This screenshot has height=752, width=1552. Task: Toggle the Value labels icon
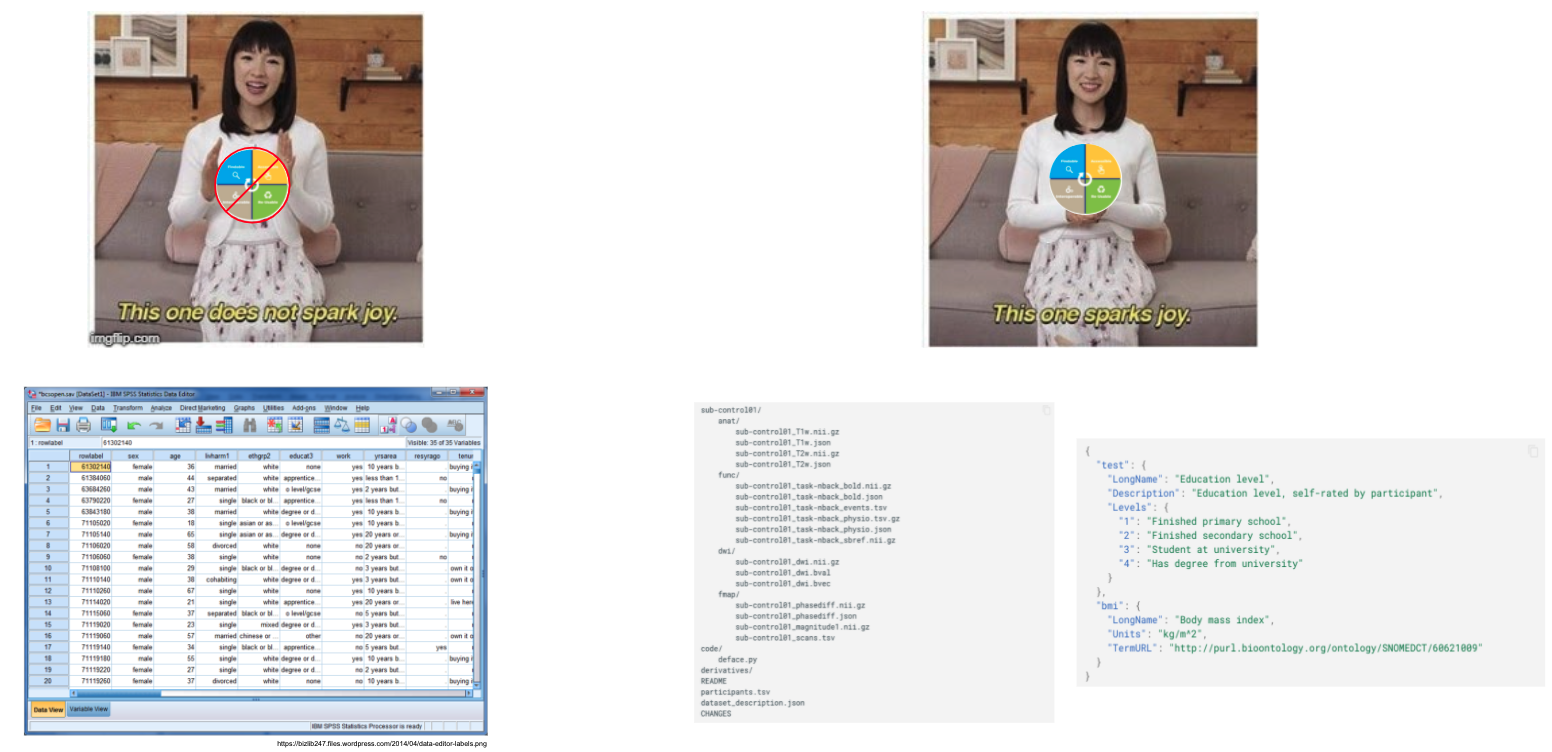pos(389,425)
